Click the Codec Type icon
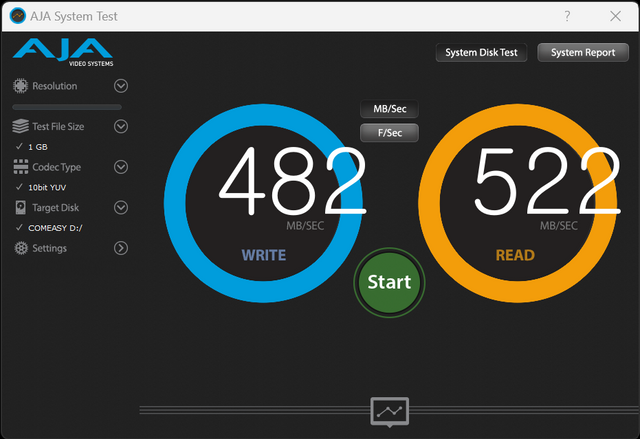This screenshot has width=640, height=439. click(21, 168)
